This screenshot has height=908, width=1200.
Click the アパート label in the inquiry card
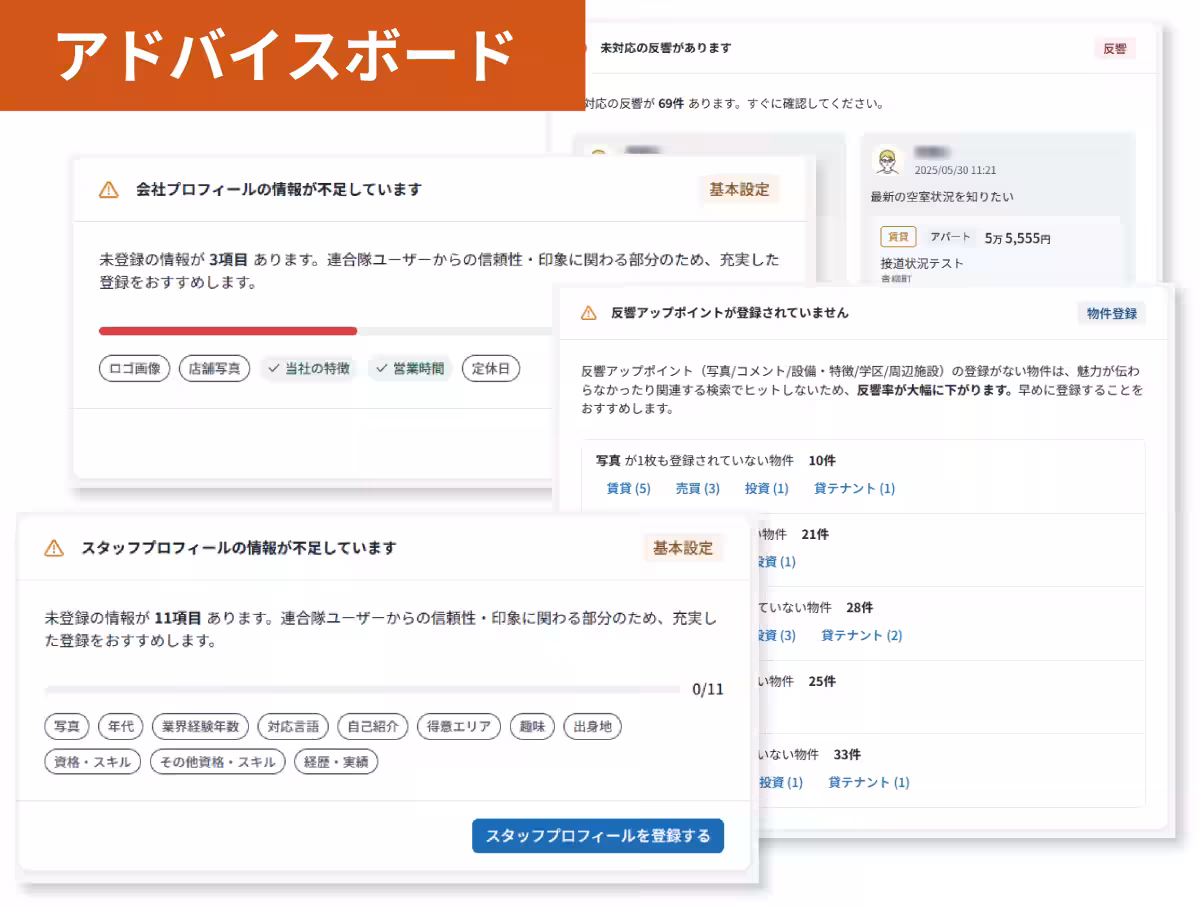(949, 237)
